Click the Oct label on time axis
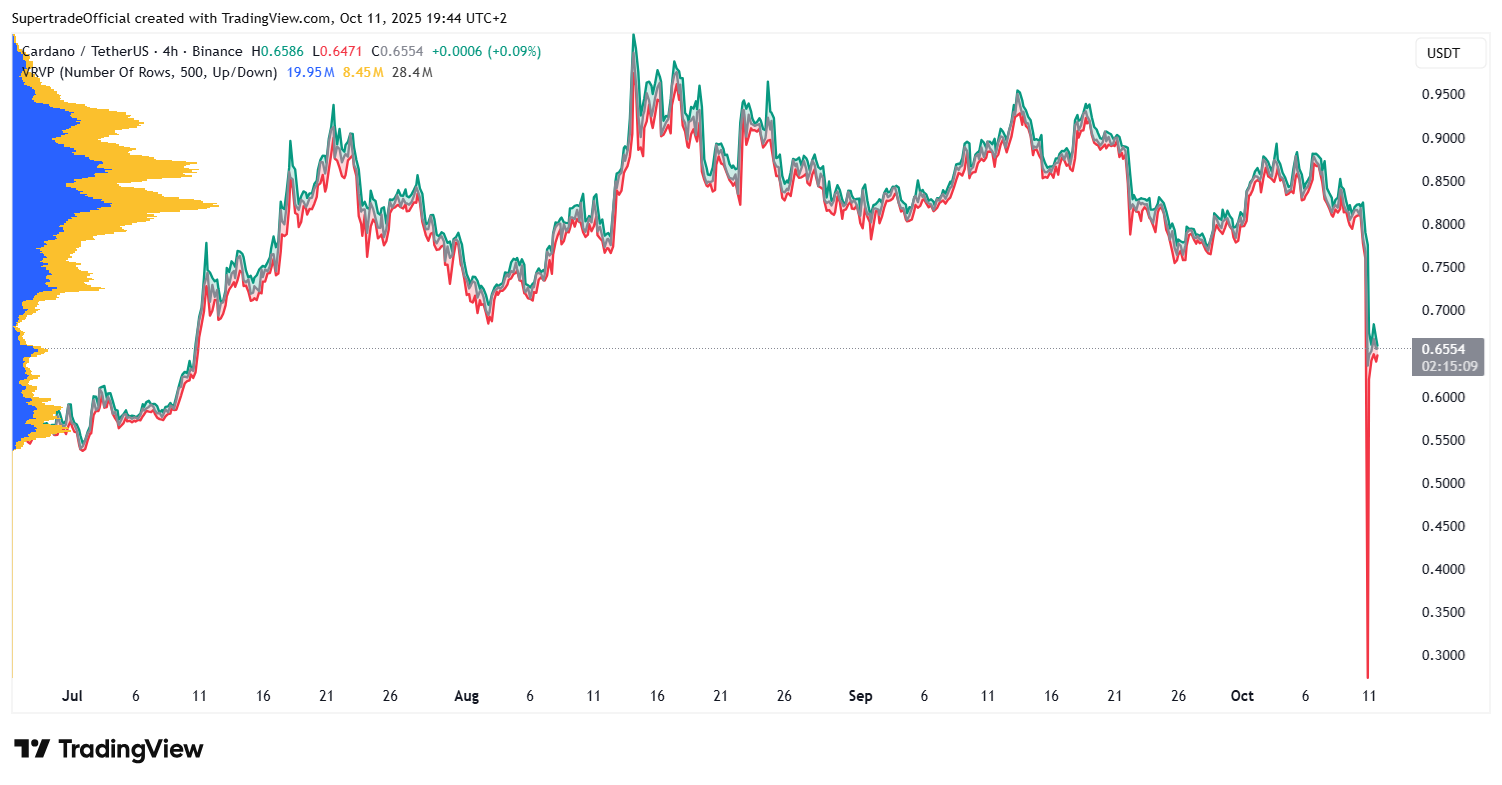The width and height of the screenshot is (1502, 785). pos(1242,696)
